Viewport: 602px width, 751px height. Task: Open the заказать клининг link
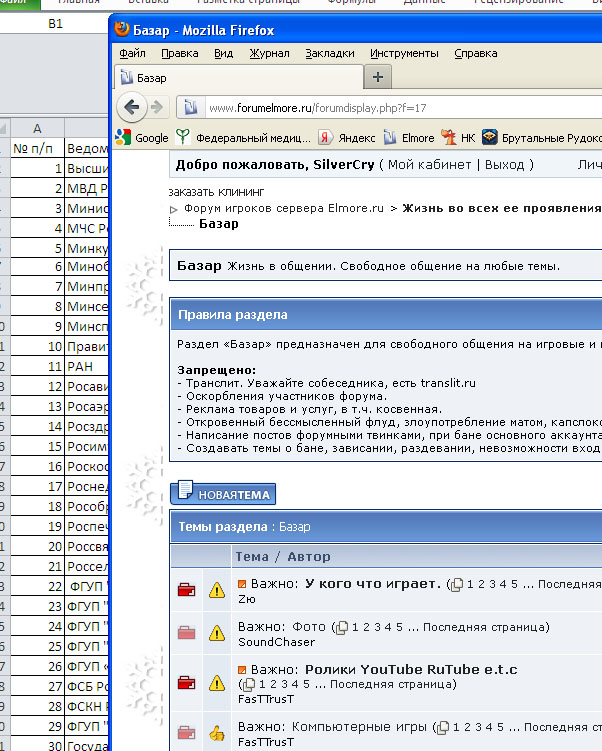coord(216,192)
